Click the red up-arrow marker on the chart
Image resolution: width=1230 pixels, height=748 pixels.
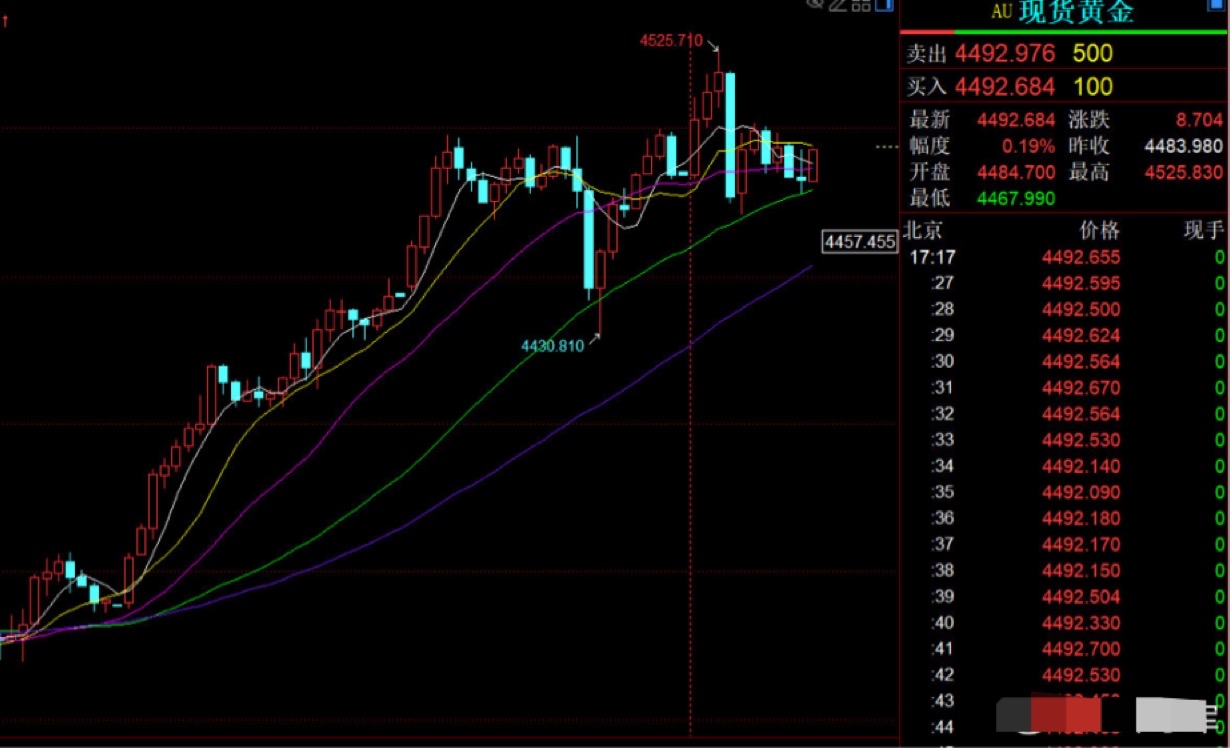(x=5, y=20)
